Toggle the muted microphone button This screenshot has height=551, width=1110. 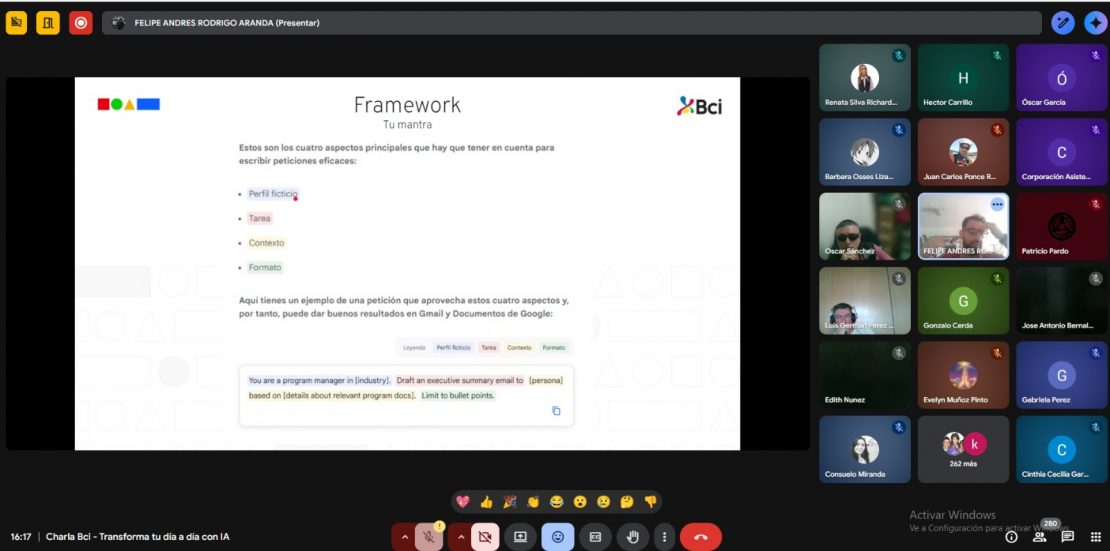pos(428,537)
